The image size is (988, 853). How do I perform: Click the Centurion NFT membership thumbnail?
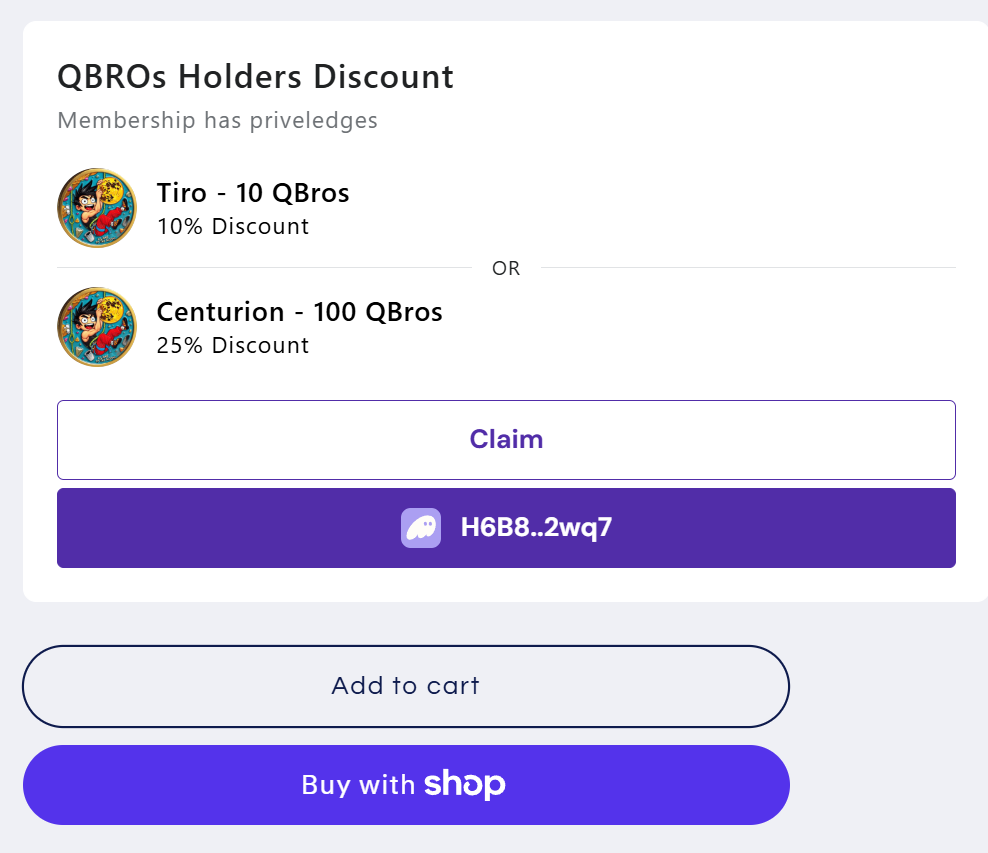tap(96, 326)
